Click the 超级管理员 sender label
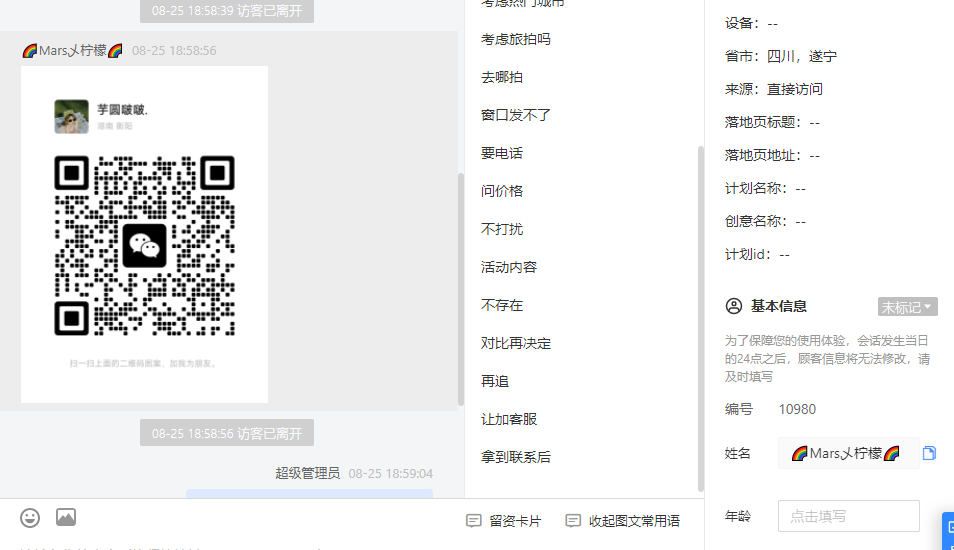This screenshot has width=954, height=550. click(307, 473)
